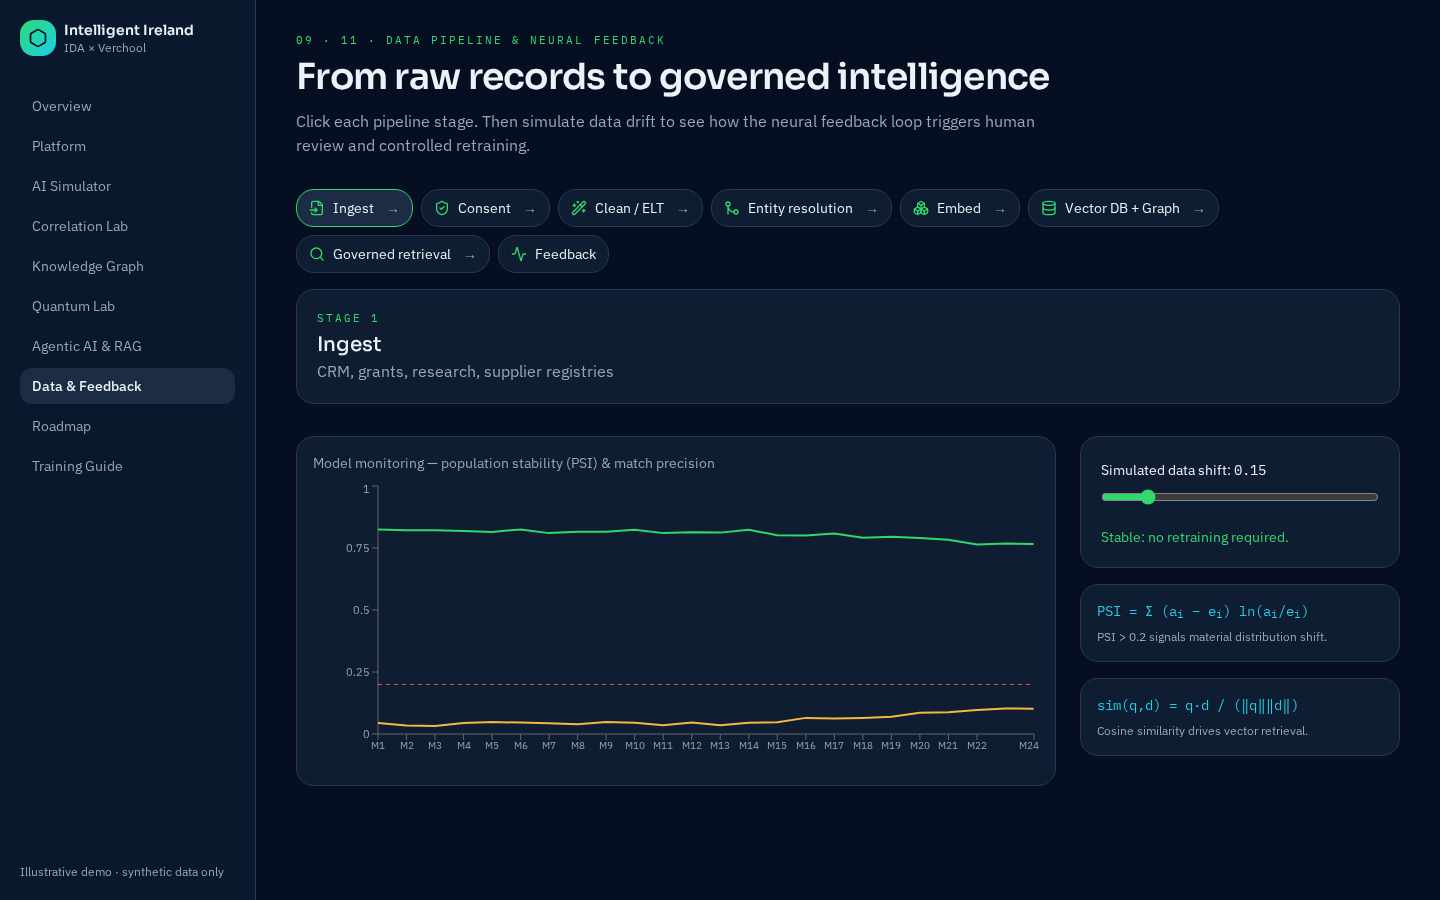
Task: Click the Clean / ELT wand icon
Action: [579, 208]
